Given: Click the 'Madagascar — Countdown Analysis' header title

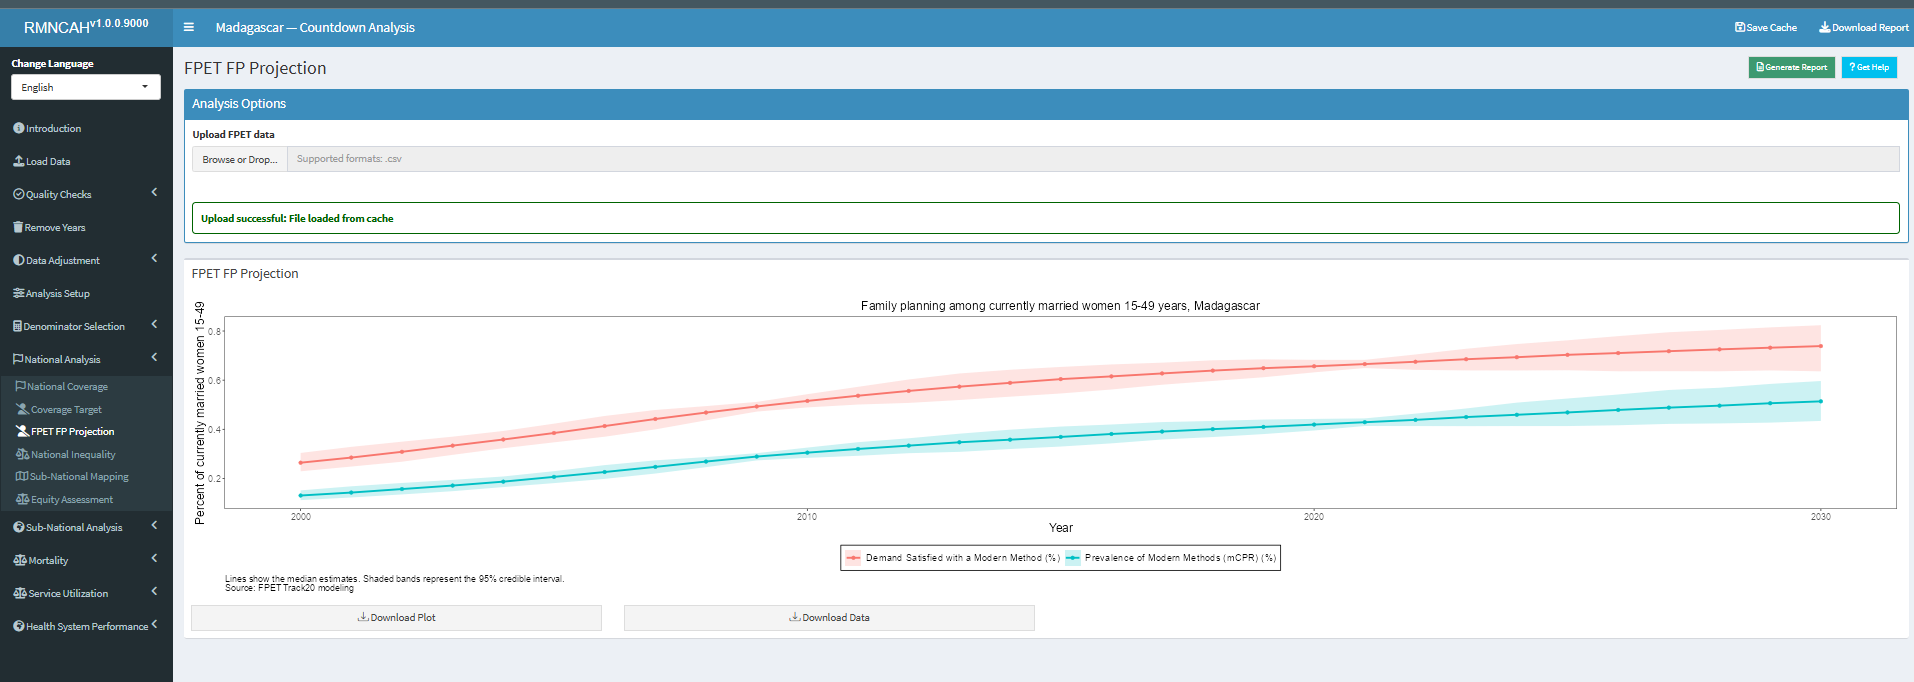Looking at the screenshot, I should [x=315, y=27].
